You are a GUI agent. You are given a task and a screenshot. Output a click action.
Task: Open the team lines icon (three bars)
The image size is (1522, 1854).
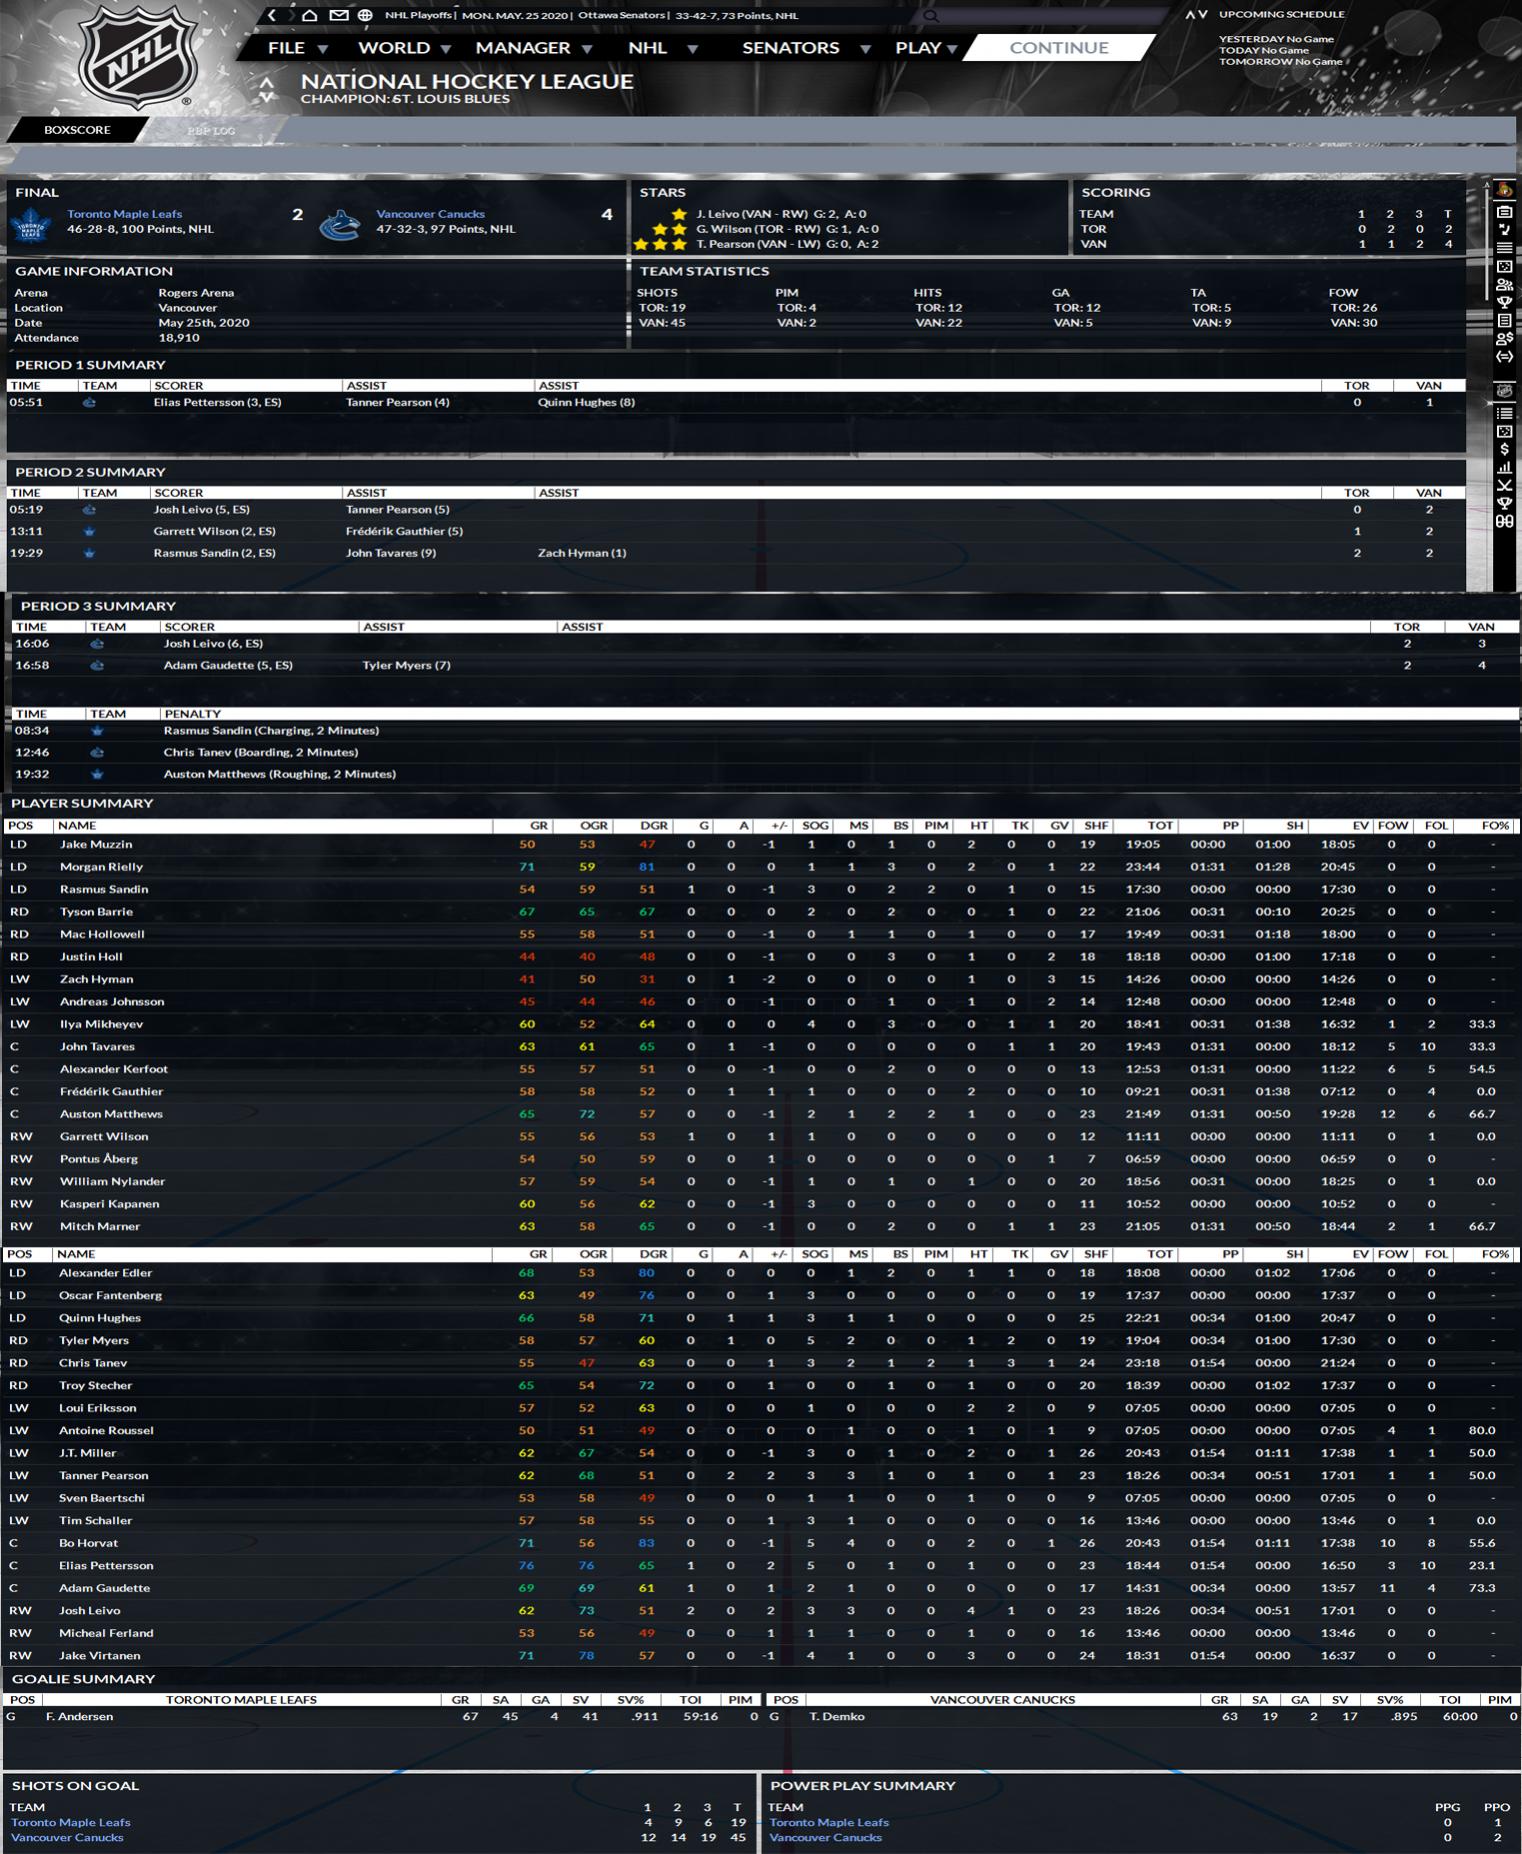(1504, 248)
